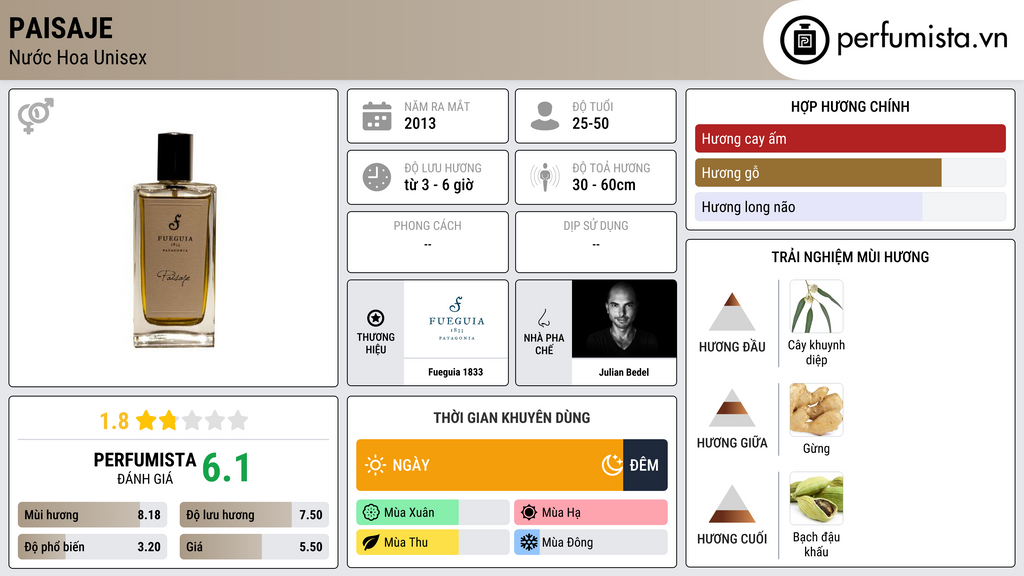The width and height of the screenshot is (1024, 576).
Task: Open the Fueguia 1833 brand name link
Action: click(456, 372)
